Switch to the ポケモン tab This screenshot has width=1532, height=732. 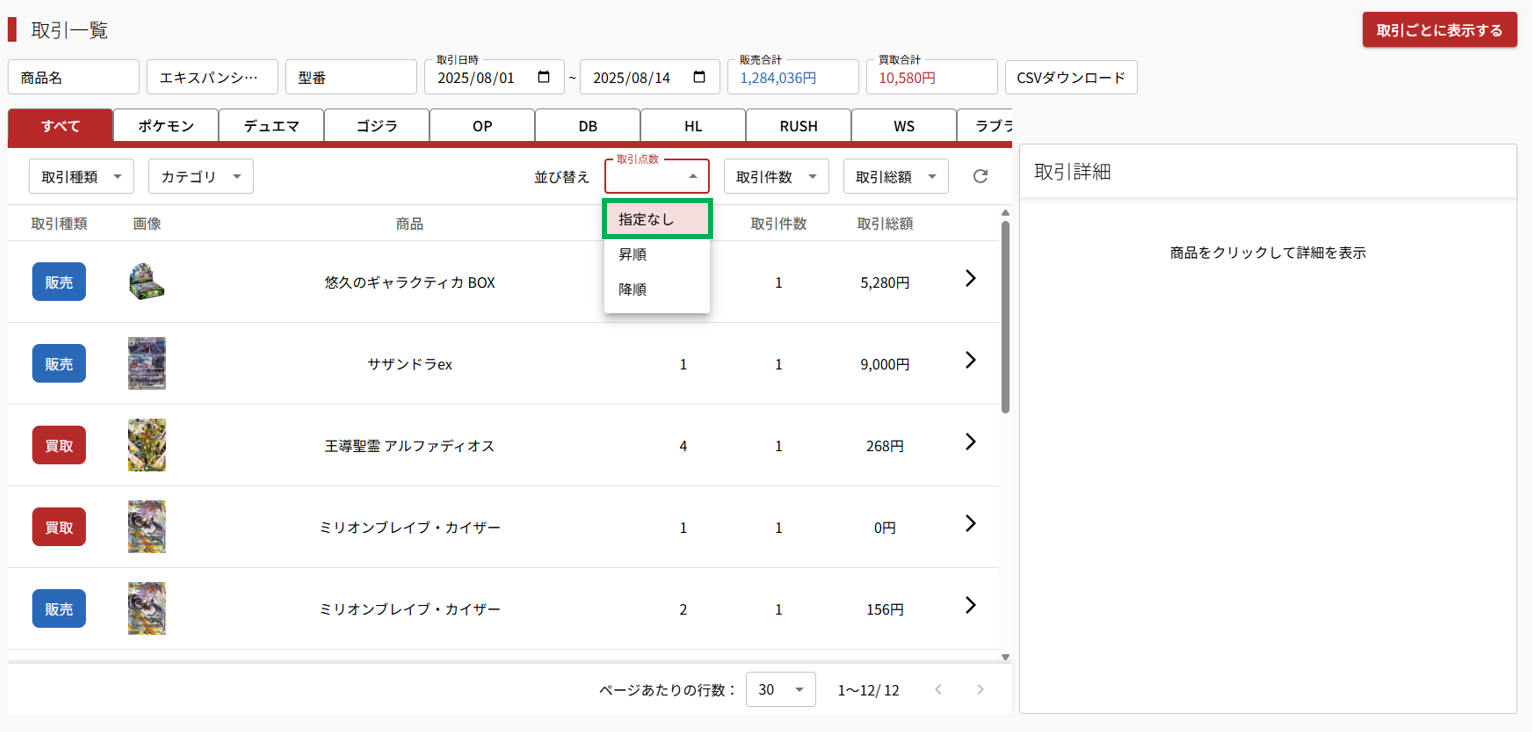166,126
